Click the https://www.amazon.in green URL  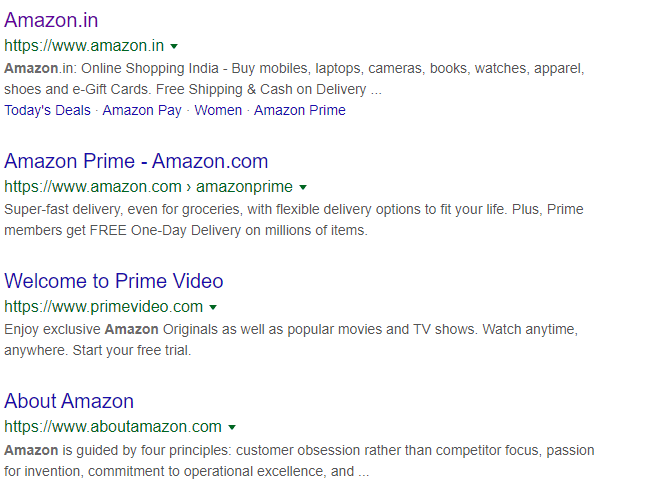pos(84,46)
